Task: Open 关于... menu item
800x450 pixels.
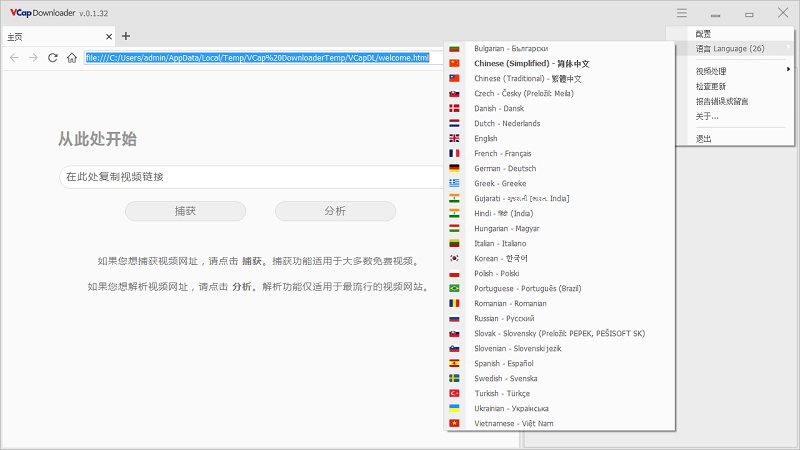Action: [x=707, y=116]
